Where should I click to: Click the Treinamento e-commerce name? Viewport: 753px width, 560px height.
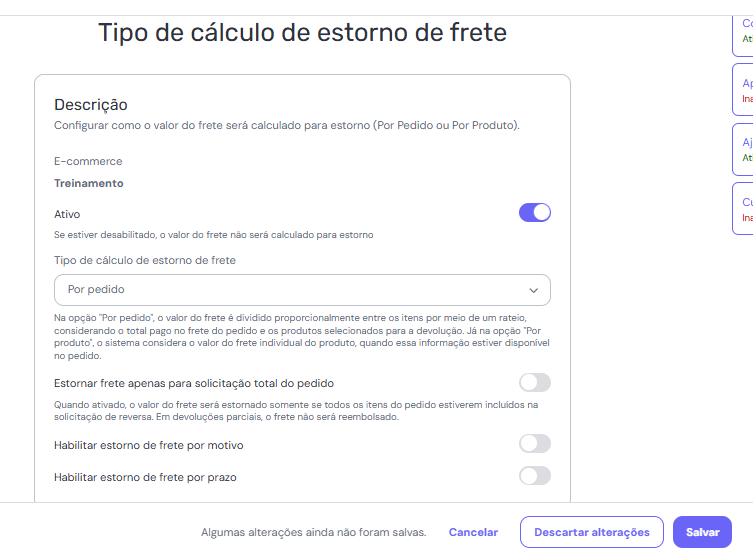(89, 184)
